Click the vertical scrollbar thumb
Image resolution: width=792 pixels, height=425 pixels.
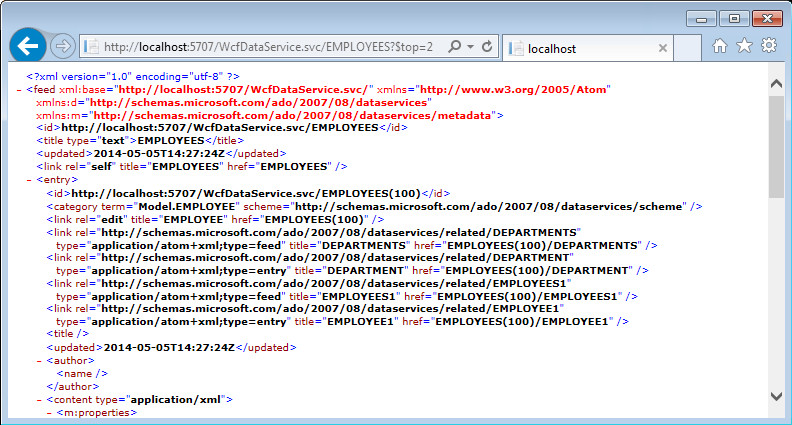tap(776, 147)
